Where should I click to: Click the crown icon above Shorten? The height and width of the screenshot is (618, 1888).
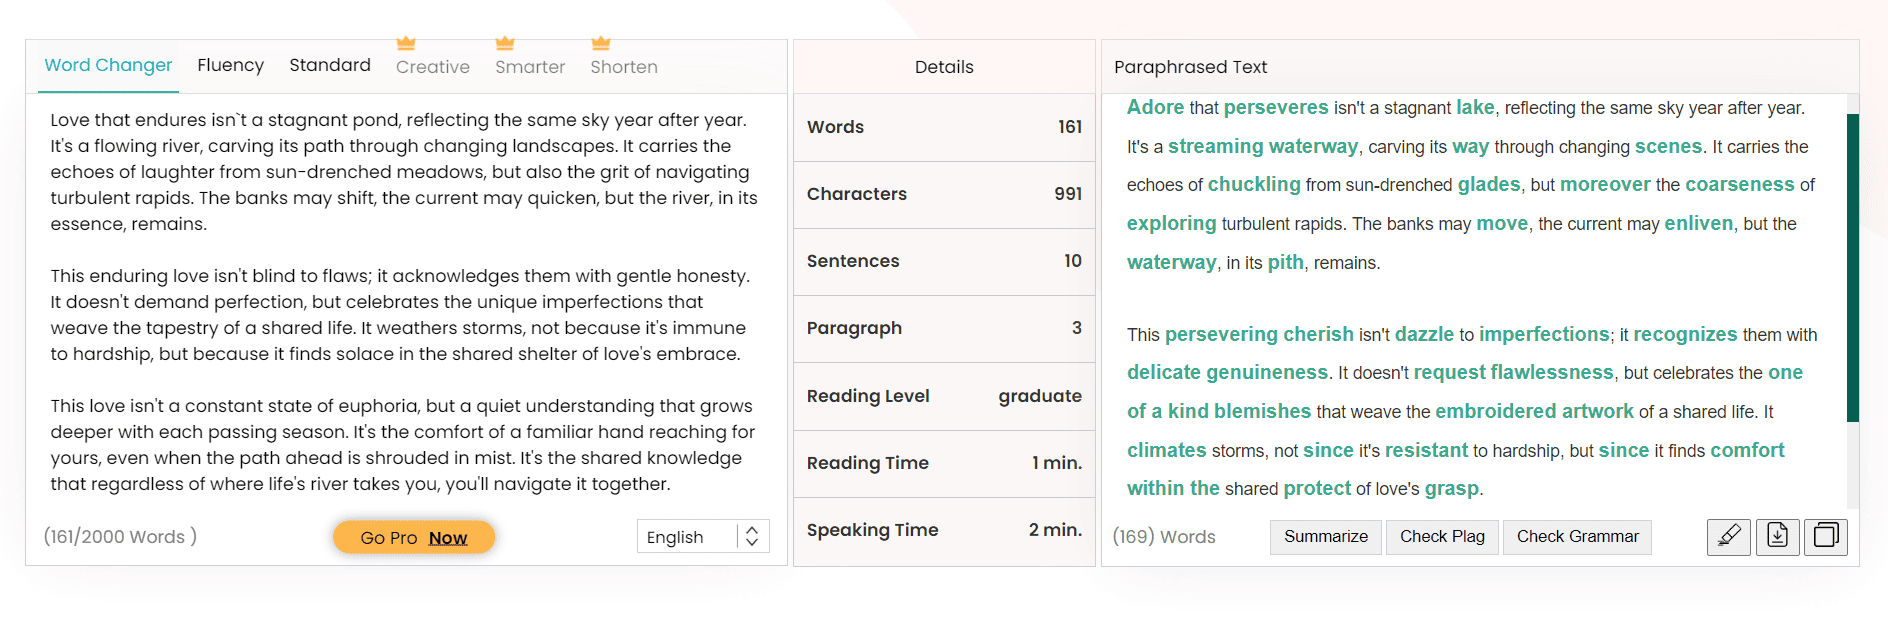[601, 44]
